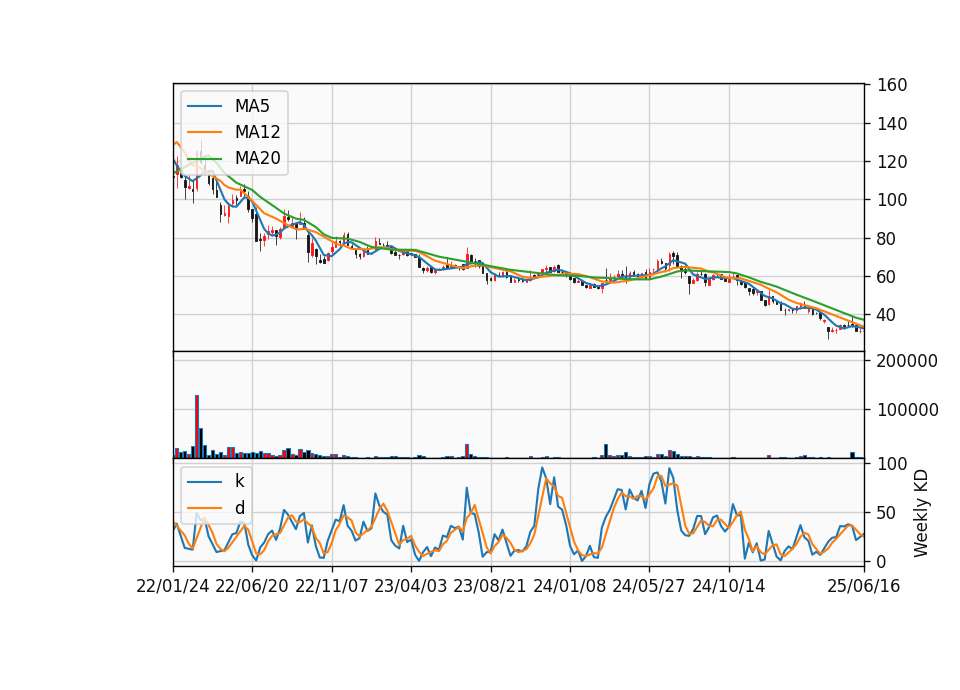The image size is (960, 690).
Task: Click the k legend entry
Action: pyautogui.click(x=216, y=481)
